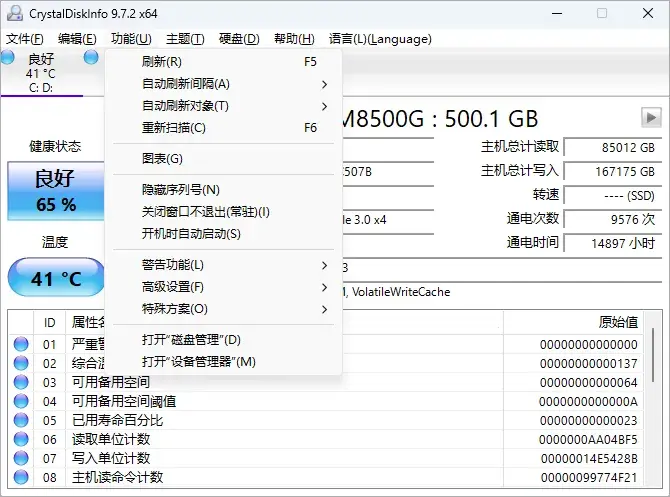670x497 pixels.
Task: Select the 已用寿命百分比 attribute row
Action: tap(326, 420)
